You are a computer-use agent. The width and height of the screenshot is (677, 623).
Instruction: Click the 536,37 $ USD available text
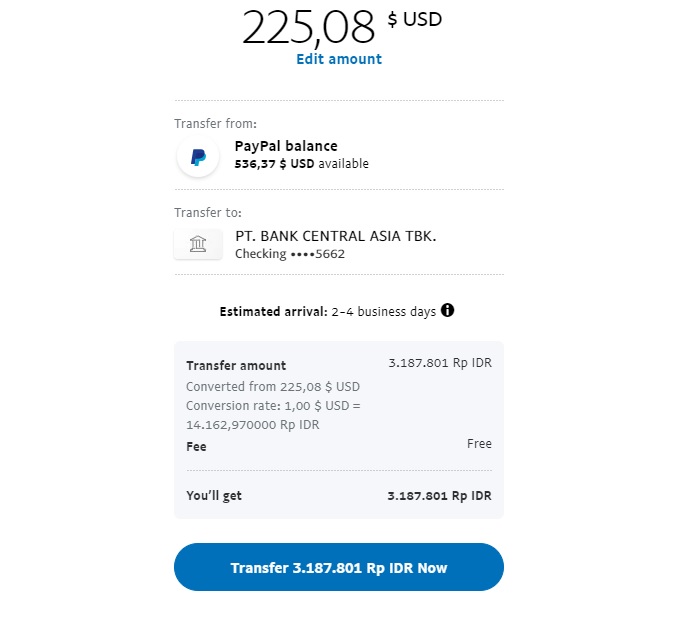pos(301,164)
